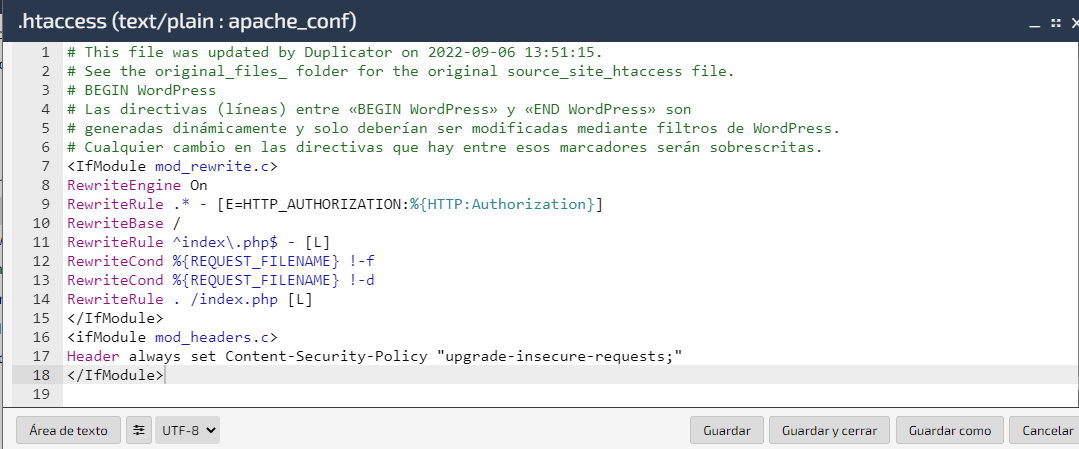Maximize the .htaccess editor window
1079x449 pixels.
[x=1056, y=23]
